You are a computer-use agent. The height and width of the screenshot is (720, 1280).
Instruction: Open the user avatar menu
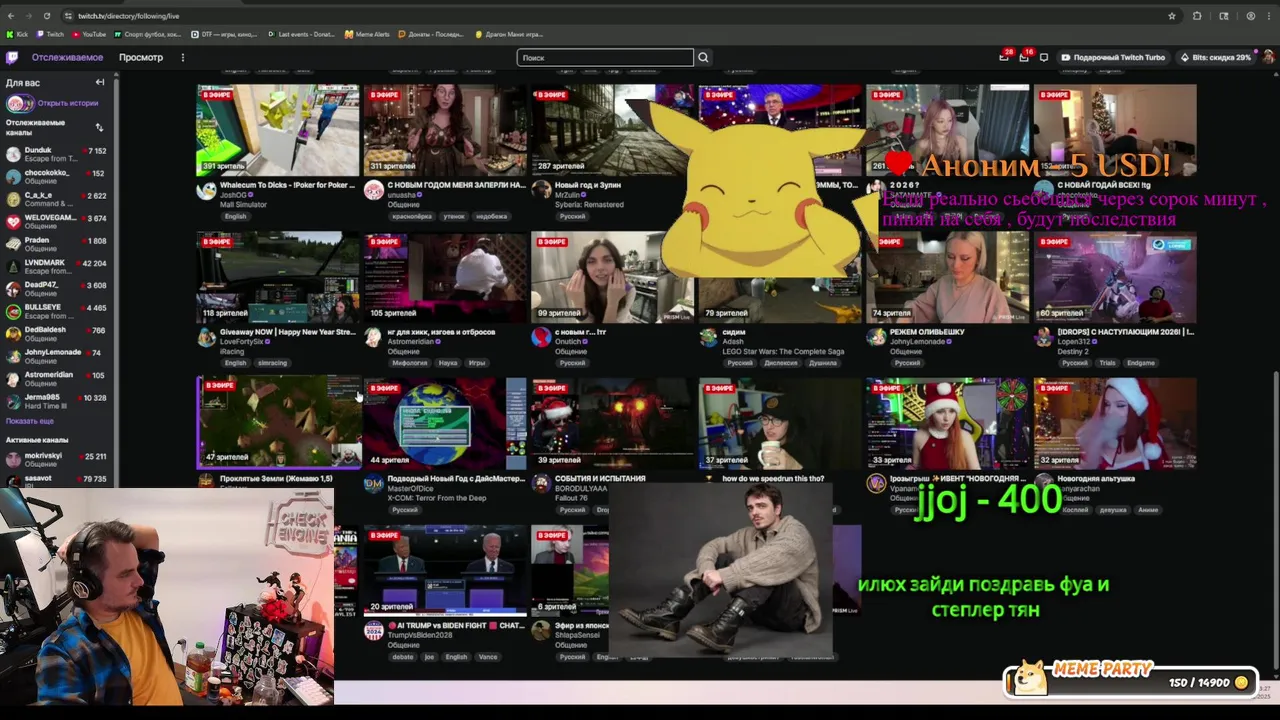click(1268, 57)
